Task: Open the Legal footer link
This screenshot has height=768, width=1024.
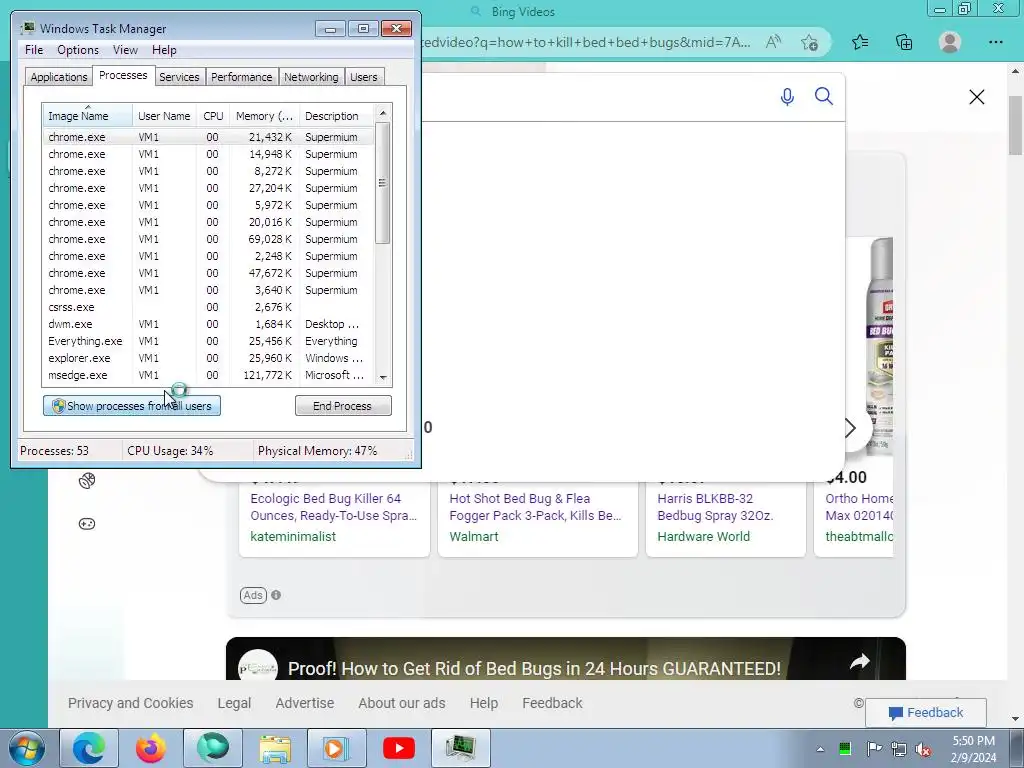Action: pyautogui.click(x=234, y=703)
